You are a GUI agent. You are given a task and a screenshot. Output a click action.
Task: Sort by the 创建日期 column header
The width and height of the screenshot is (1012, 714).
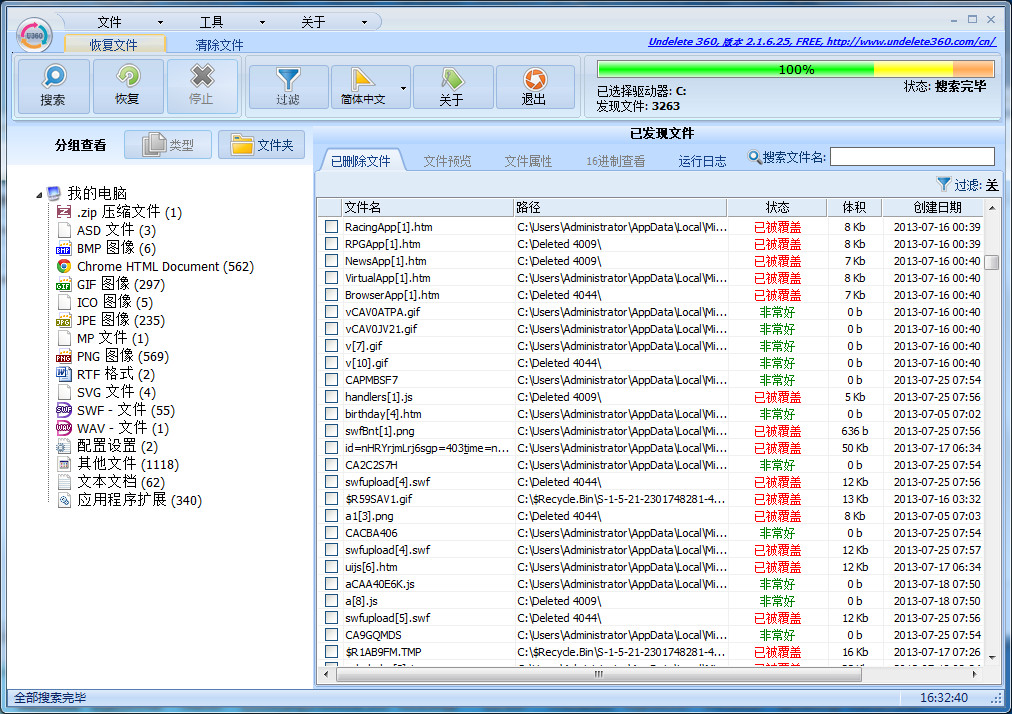[933, 207]
